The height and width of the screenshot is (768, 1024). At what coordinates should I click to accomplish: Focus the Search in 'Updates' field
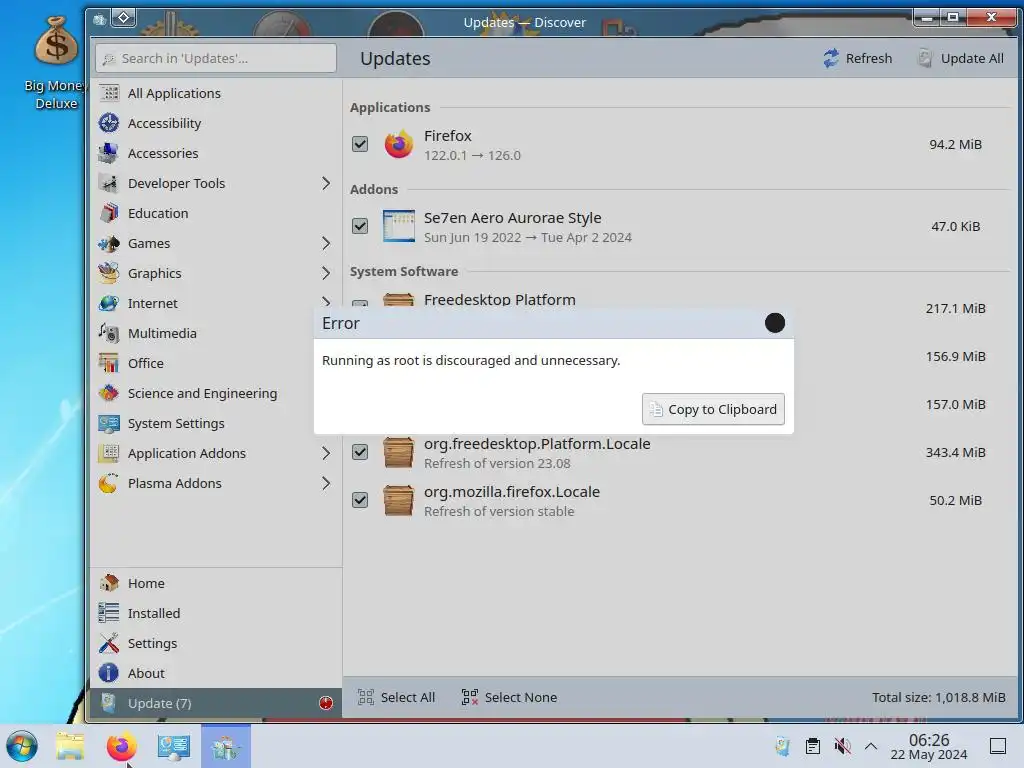pos(216,58)
